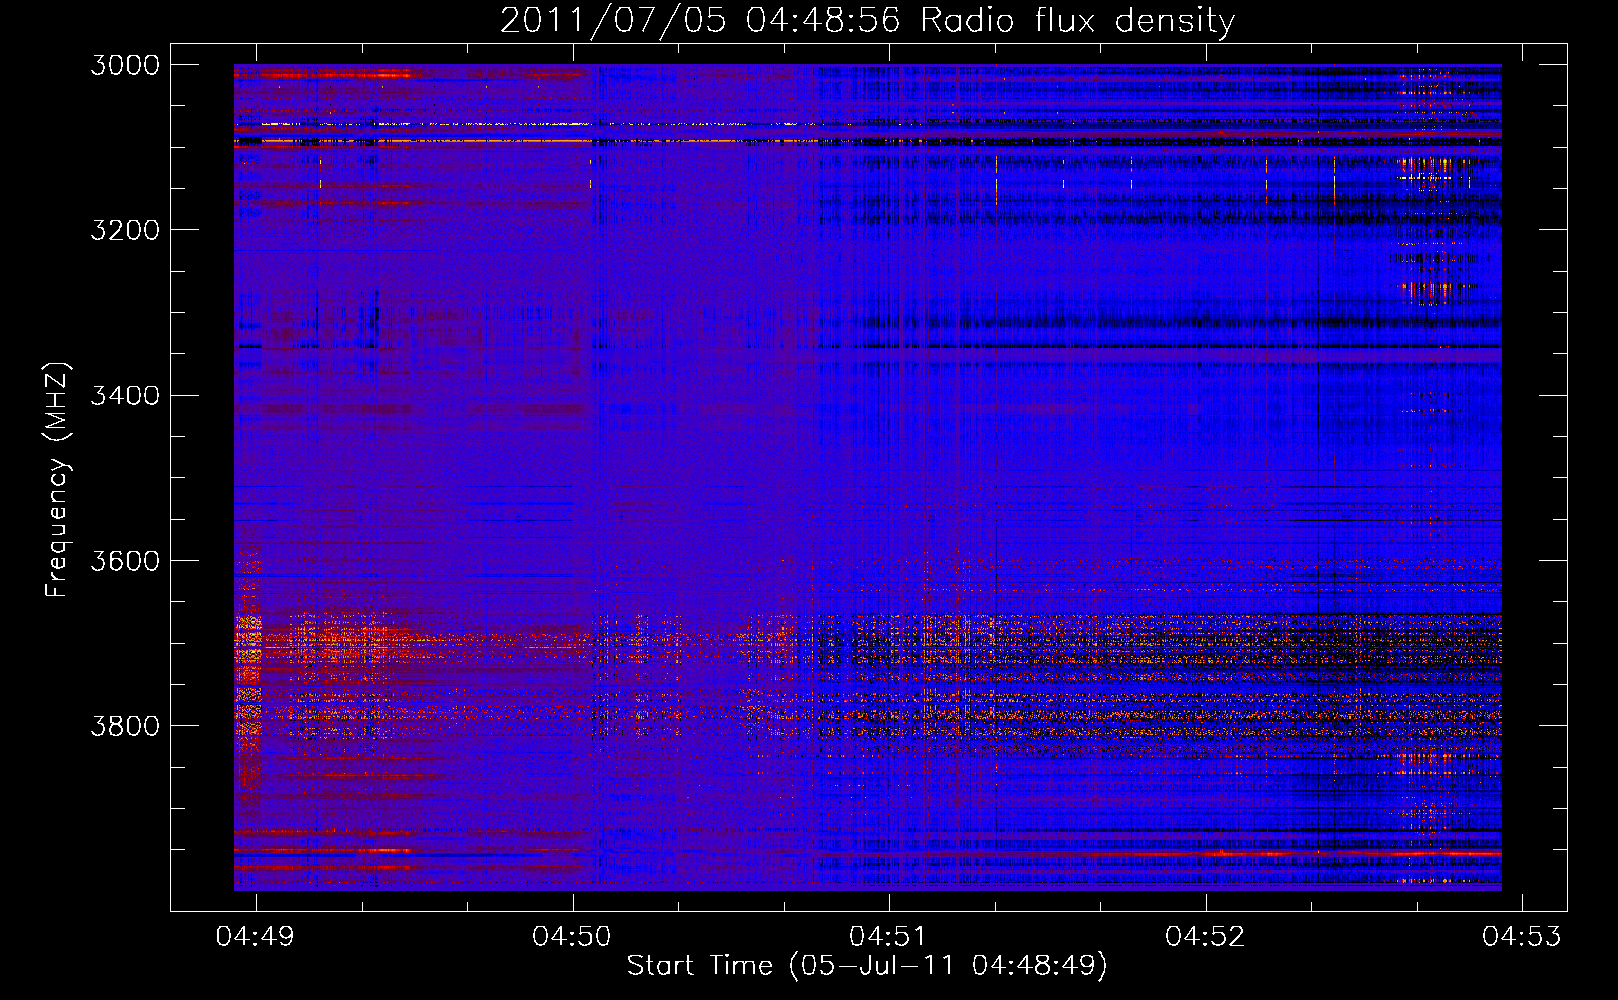
Task: Click the 04:50 time axis label
Action: tap(572, 936)
